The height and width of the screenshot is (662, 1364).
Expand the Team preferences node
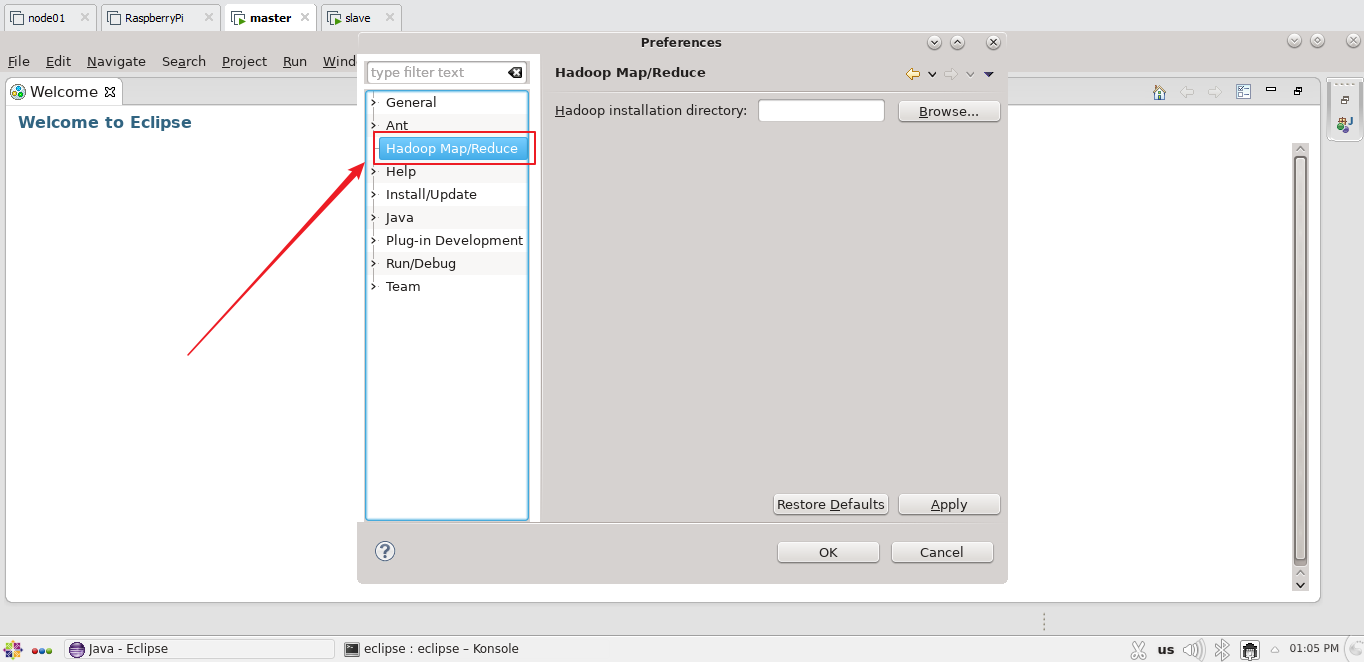(x=374, y=286)
